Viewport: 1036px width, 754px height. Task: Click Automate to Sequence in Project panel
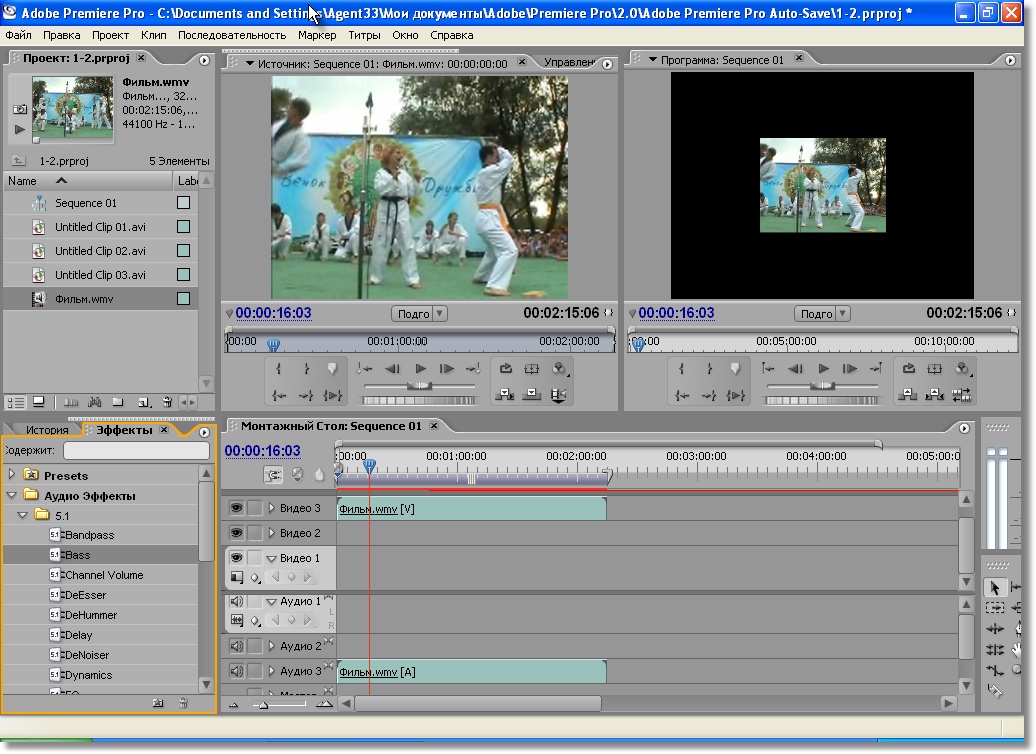coord(71,402)
